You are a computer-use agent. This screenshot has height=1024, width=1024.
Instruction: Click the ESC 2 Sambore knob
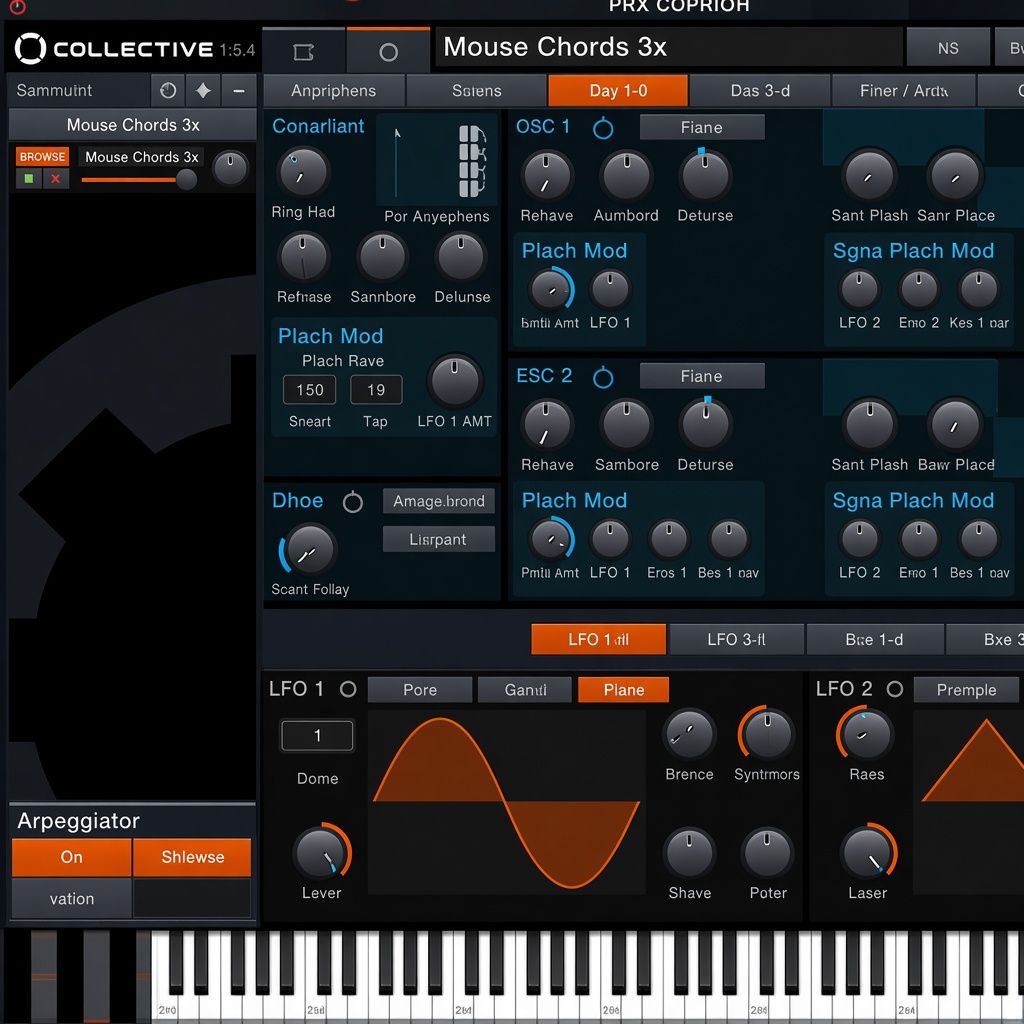click(x=626, y=425)
